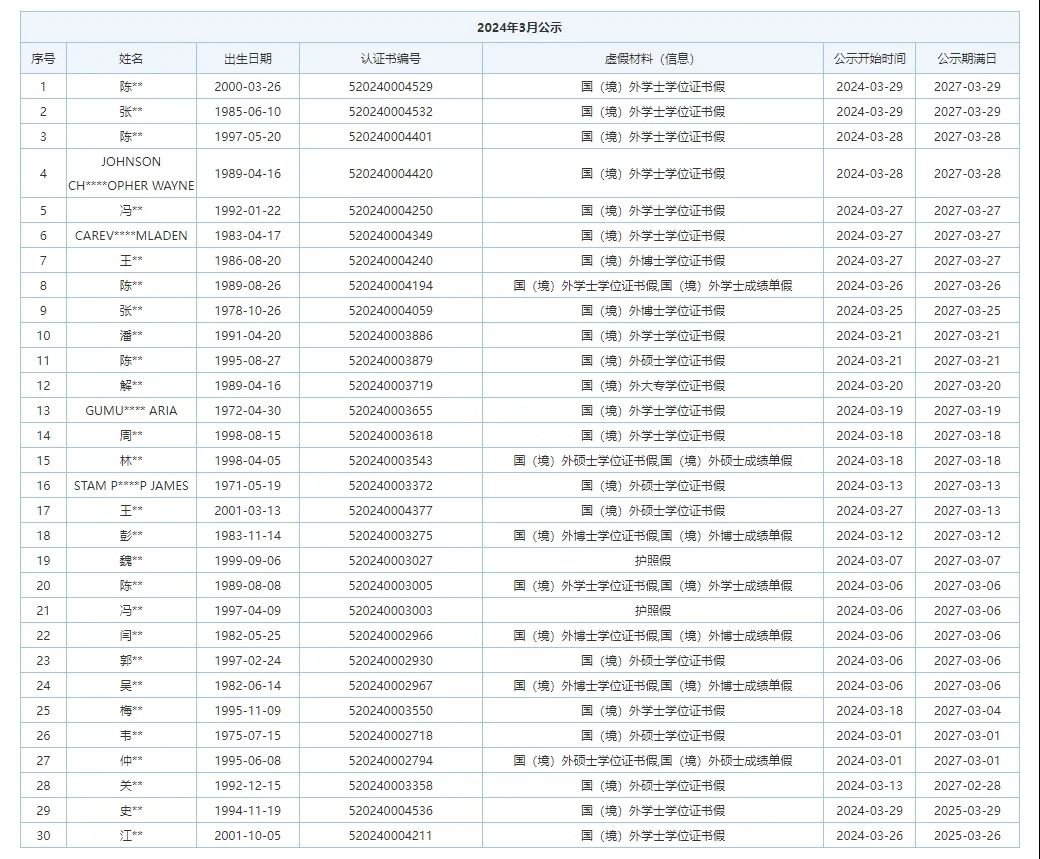
Task: Click certificate number 520240004420
Action: pyautogui.click(x=391, y=174)
